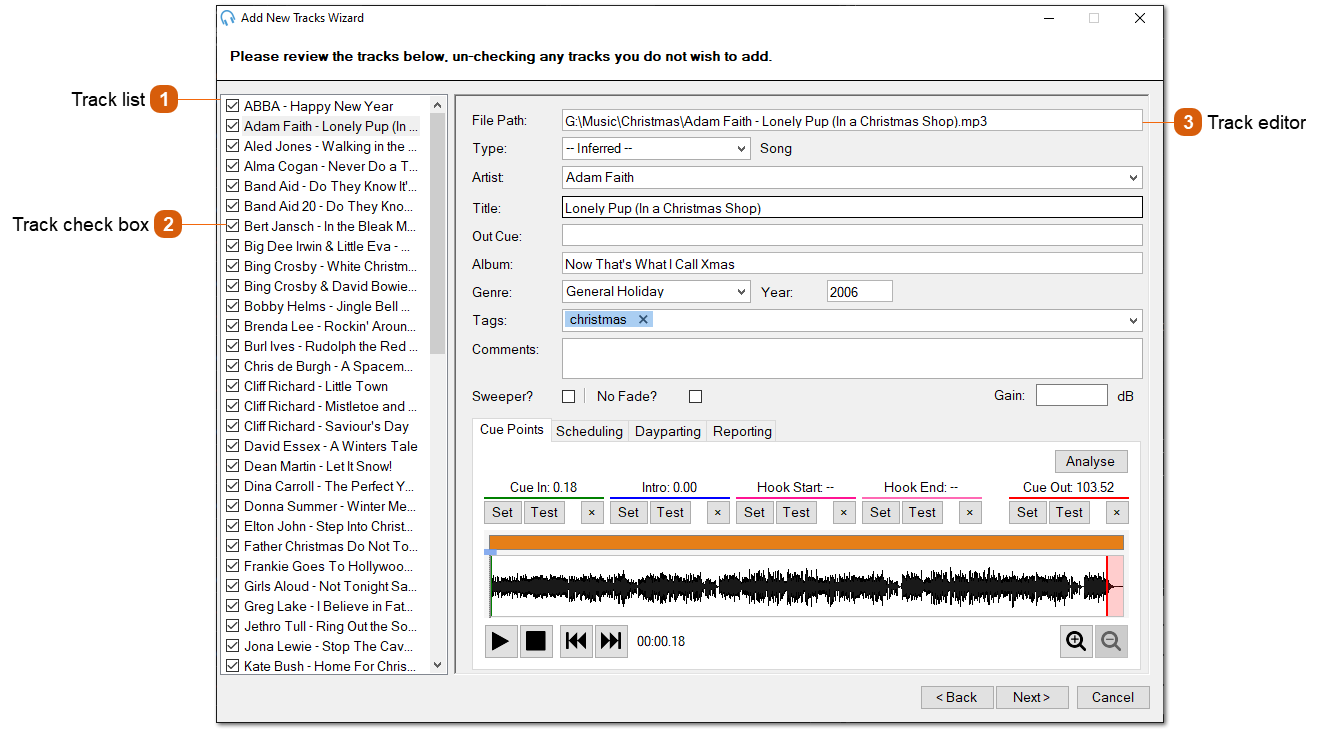Screen dimensions: 1322x732
Task: Zoom in on the waveform
Action: 1076,641
